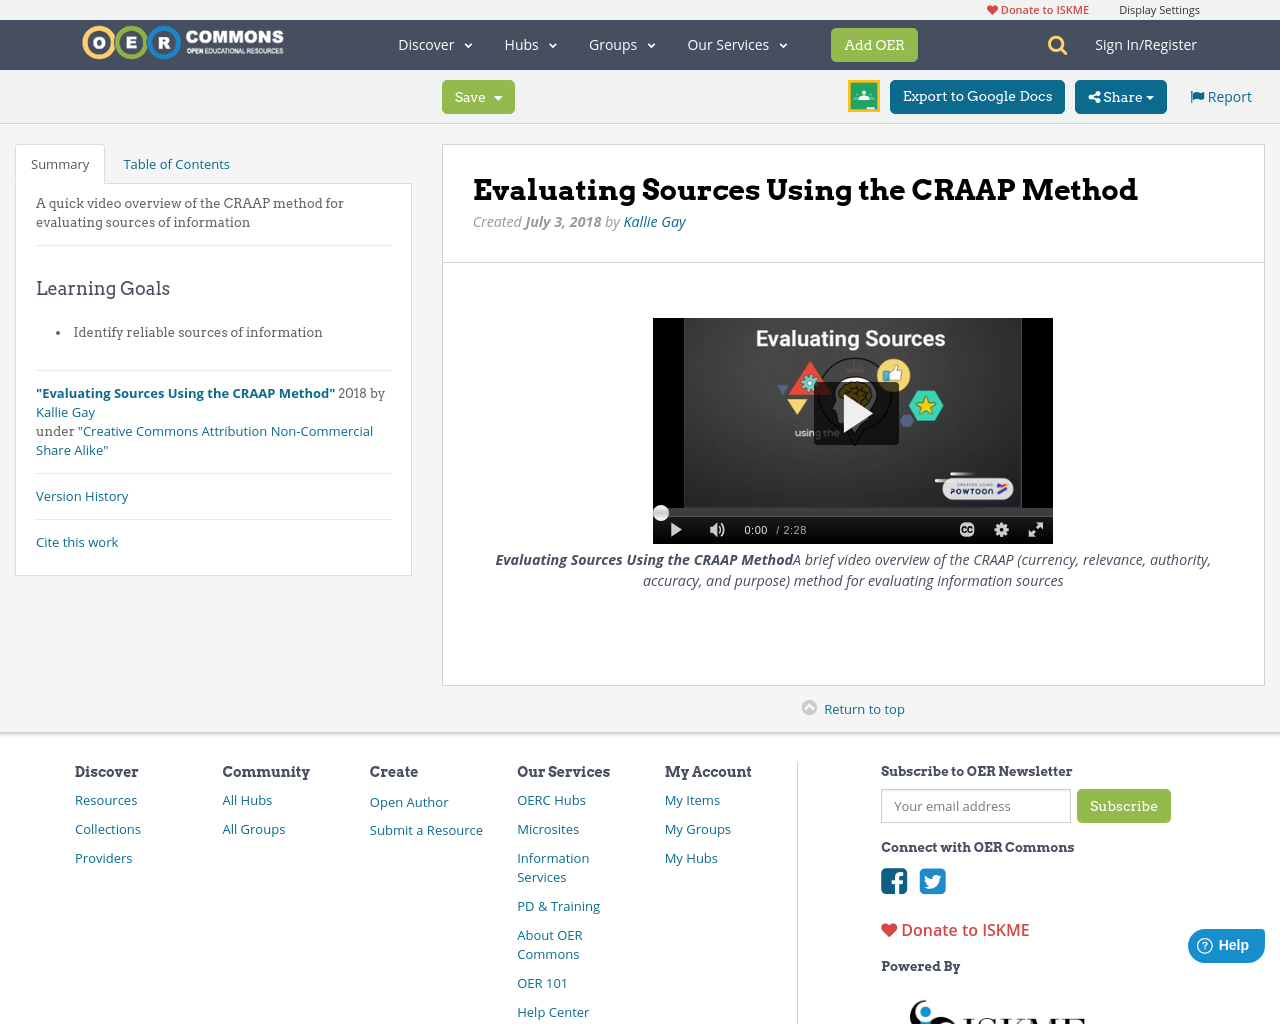
Task: Click Export to Google Docs
Action: coord(977,96)
